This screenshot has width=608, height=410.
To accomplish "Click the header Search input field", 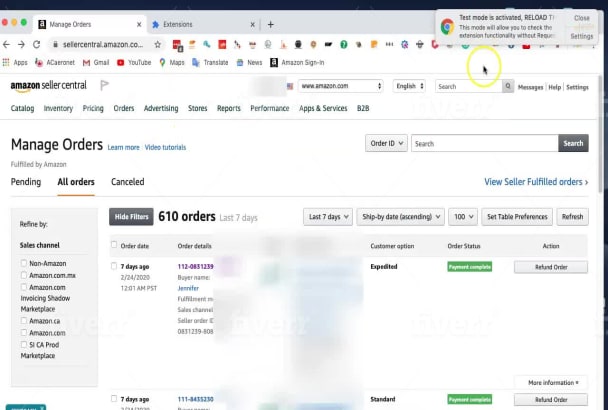I will [x=469, y=86].
